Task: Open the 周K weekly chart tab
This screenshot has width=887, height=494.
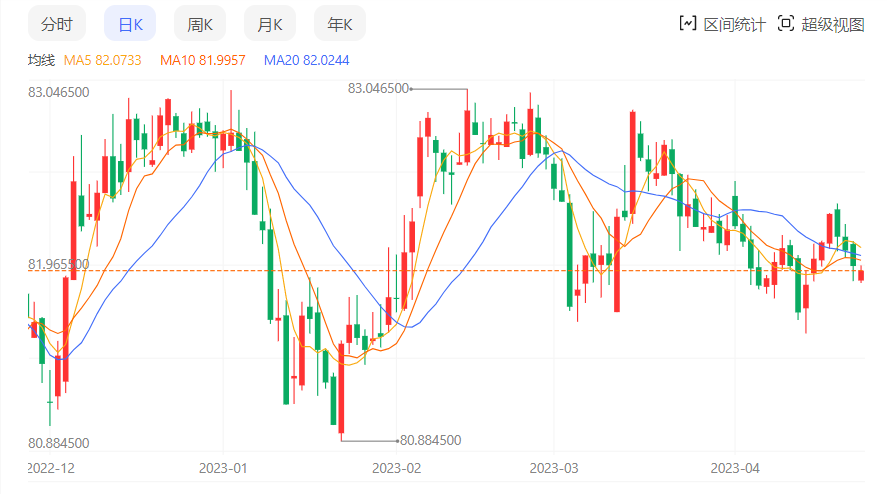Action: pos(200,24)
